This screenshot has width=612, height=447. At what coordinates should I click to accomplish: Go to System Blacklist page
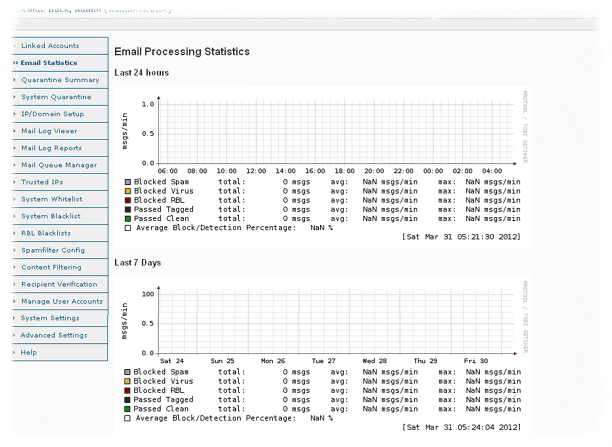51,216
